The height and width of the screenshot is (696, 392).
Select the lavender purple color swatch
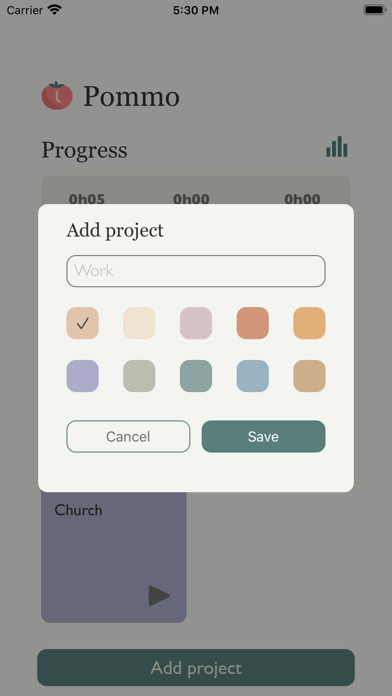point(83,376)
